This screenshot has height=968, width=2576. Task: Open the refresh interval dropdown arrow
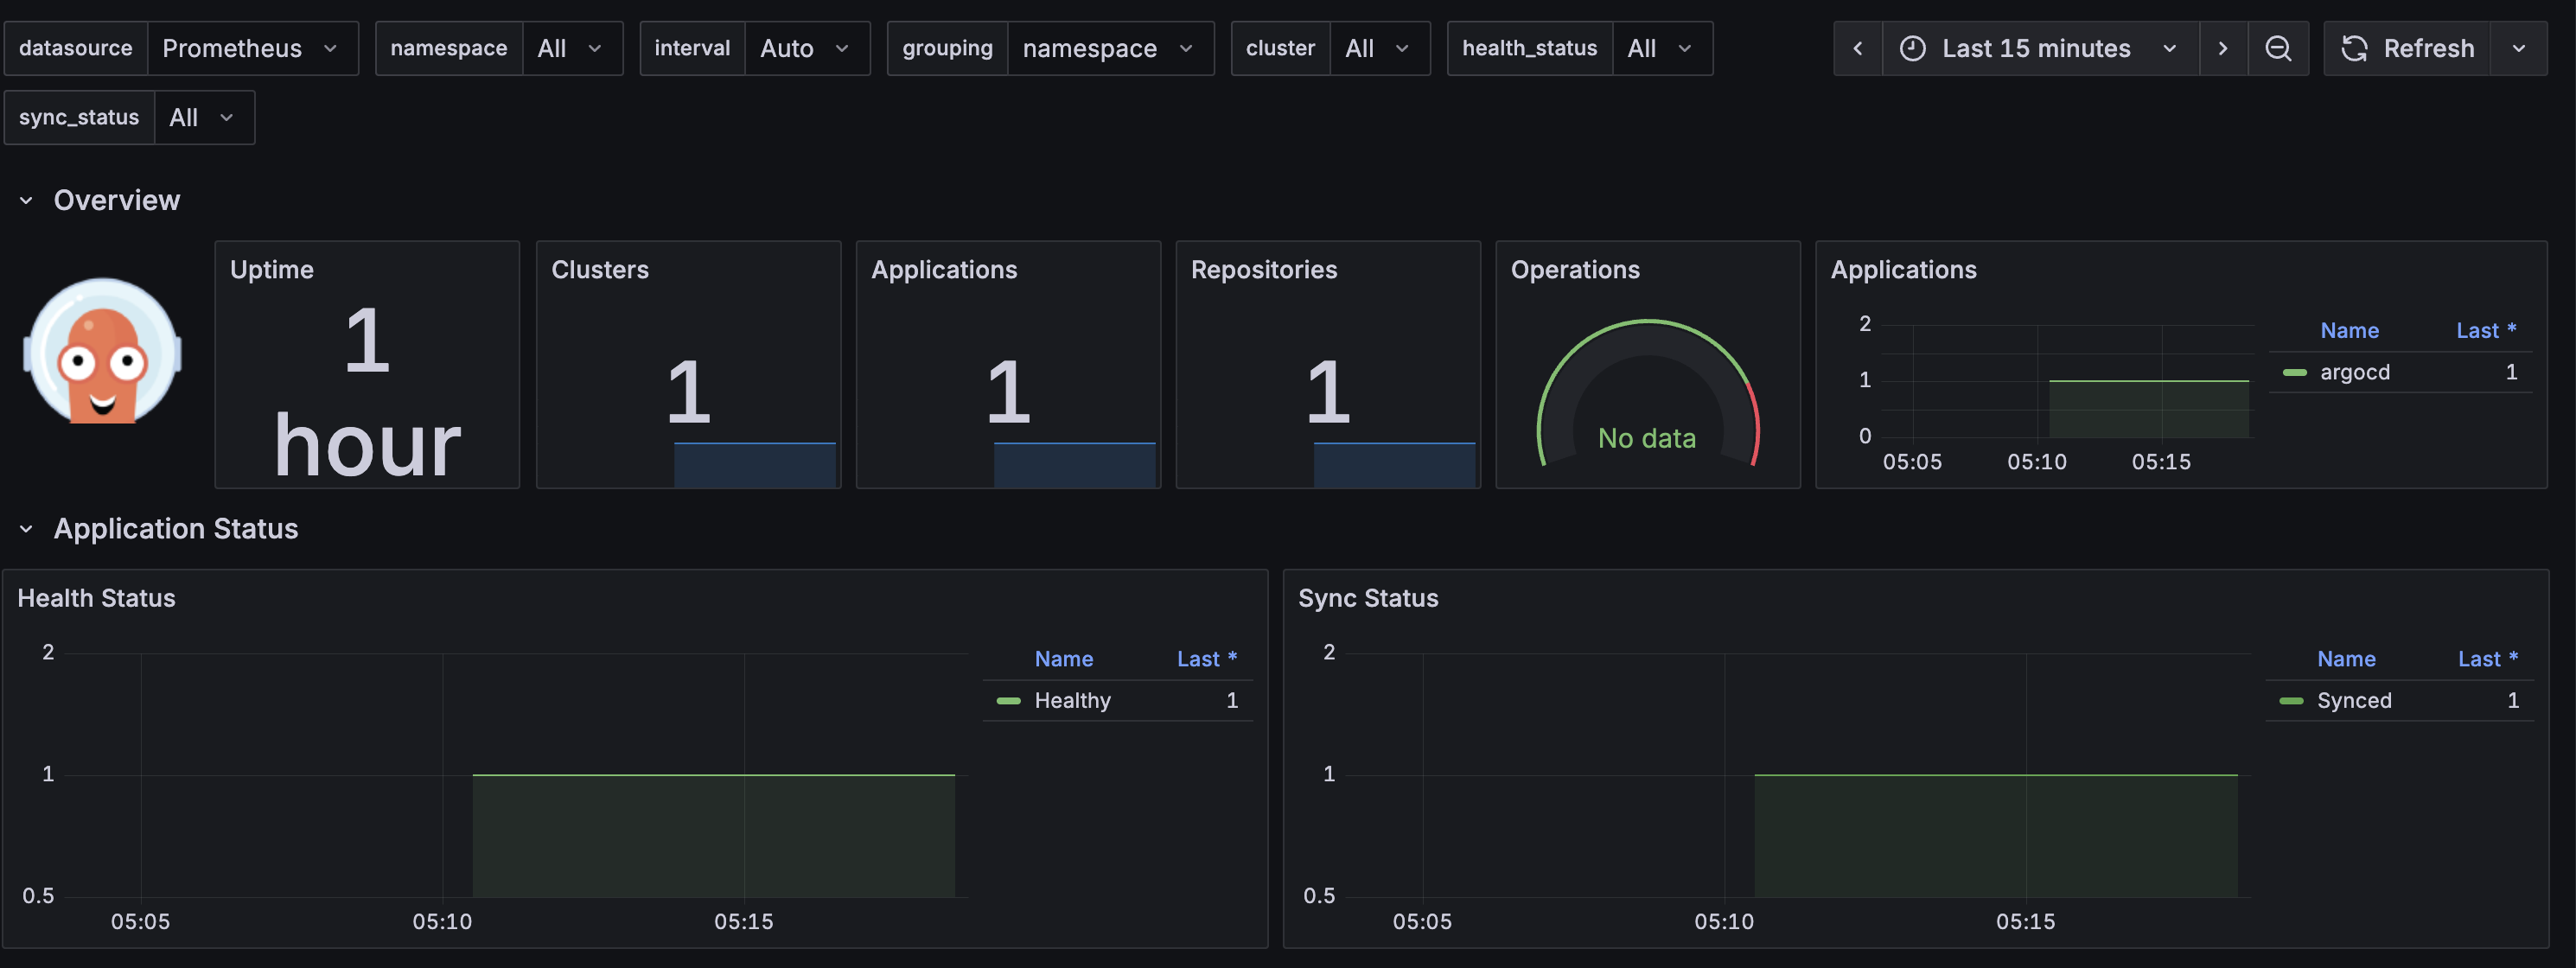pos(2518,48)
